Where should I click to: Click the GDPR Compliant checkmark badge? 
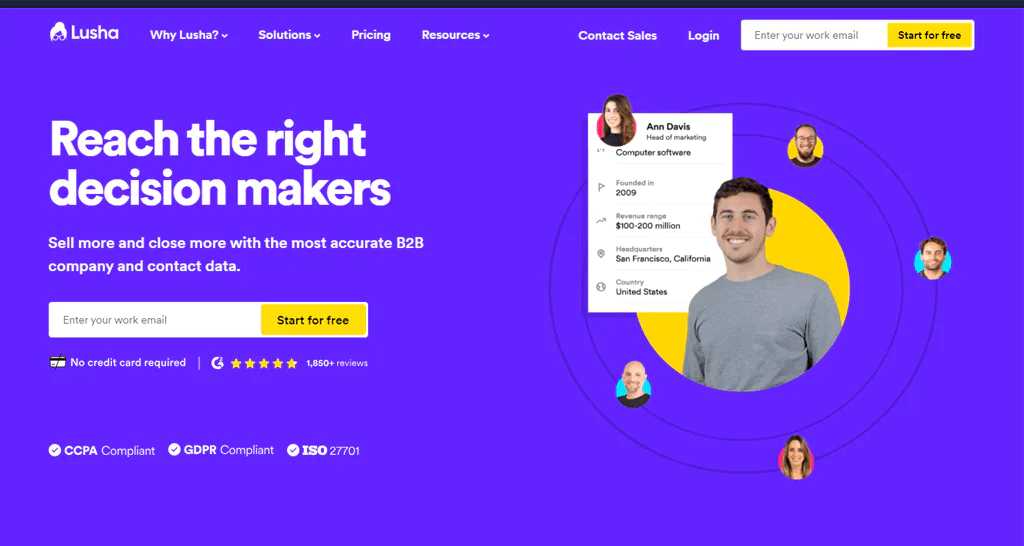point(174,449)
